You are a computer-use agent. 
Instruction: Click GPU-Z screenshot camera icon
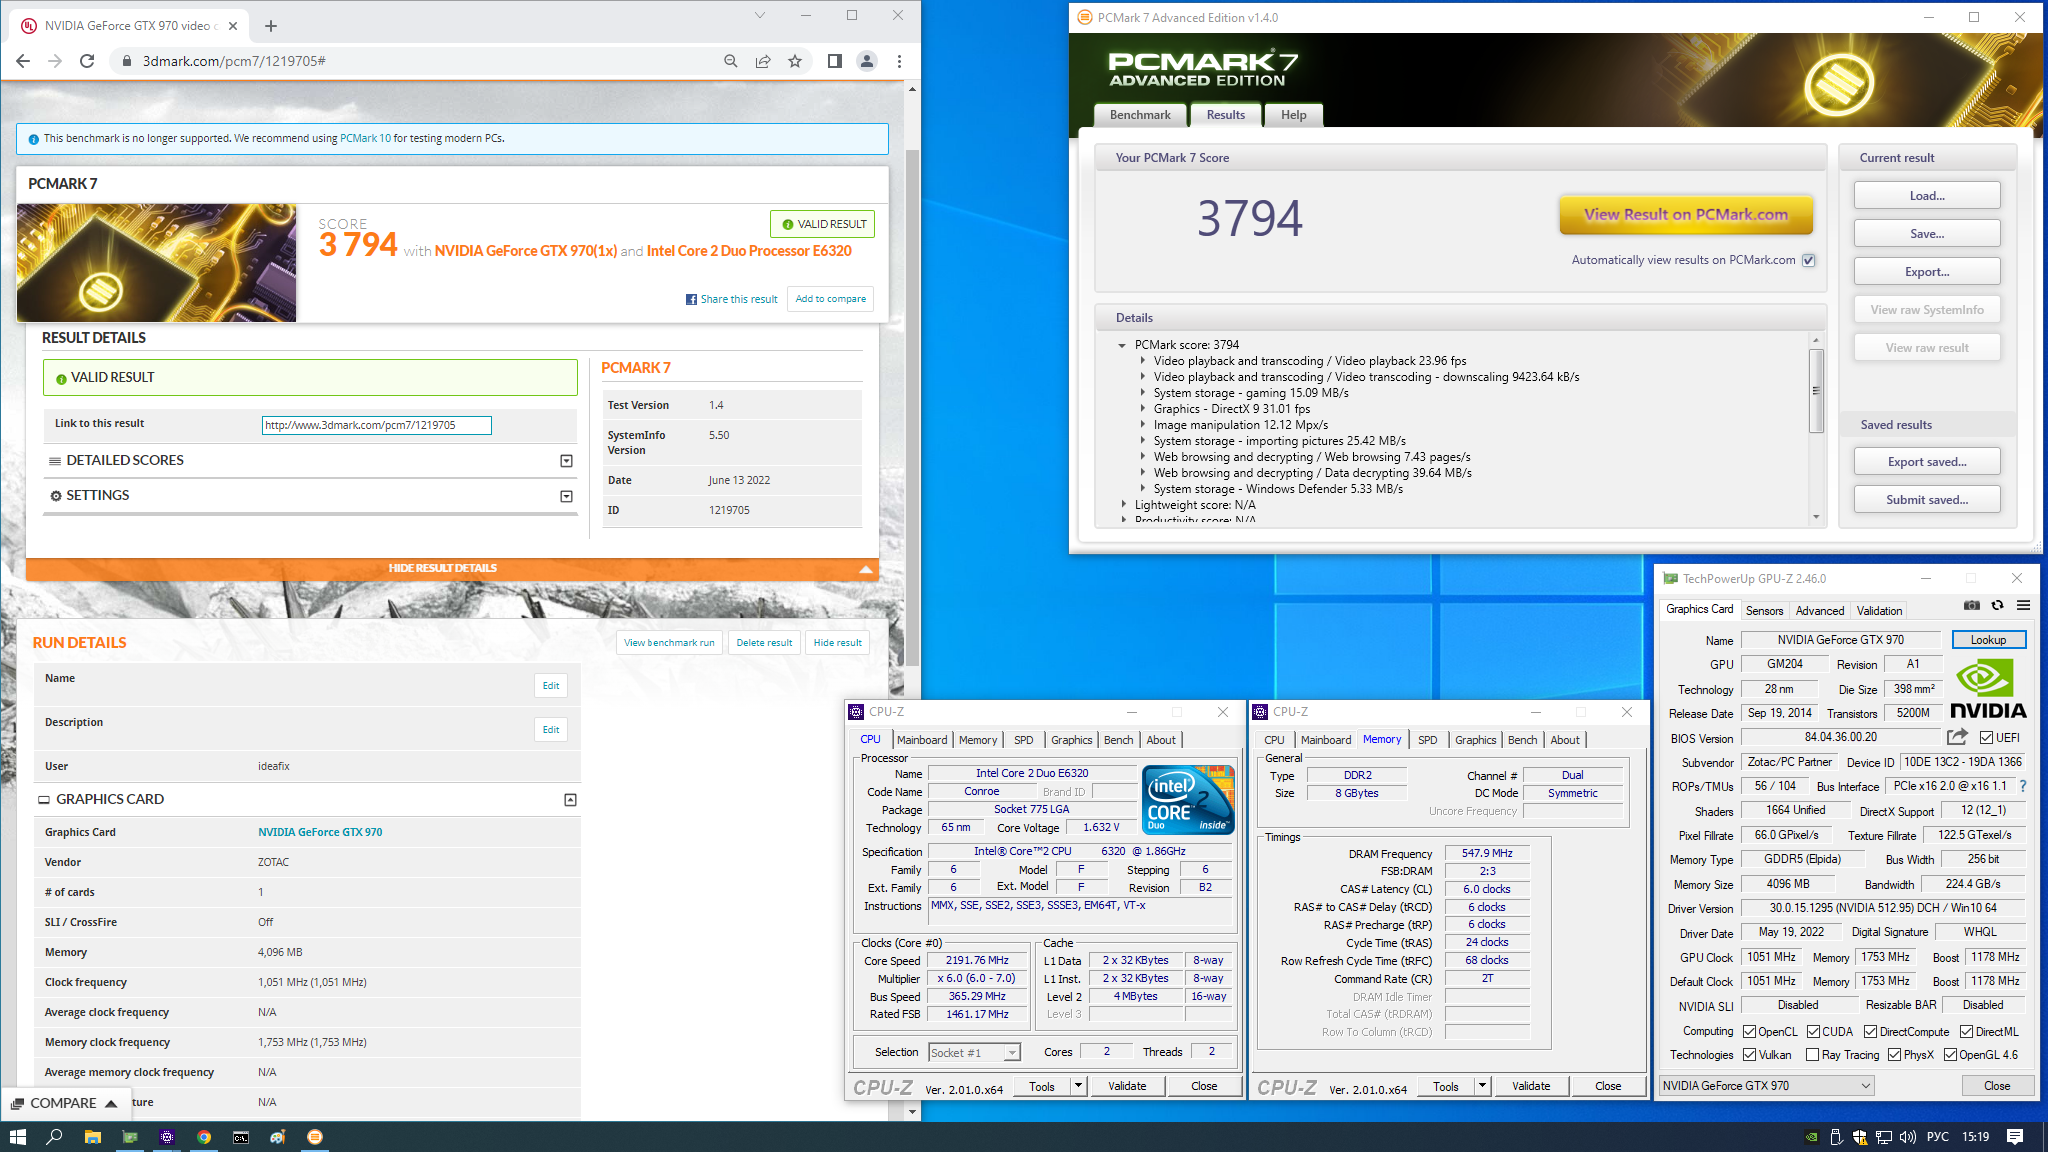(1971, 605)
